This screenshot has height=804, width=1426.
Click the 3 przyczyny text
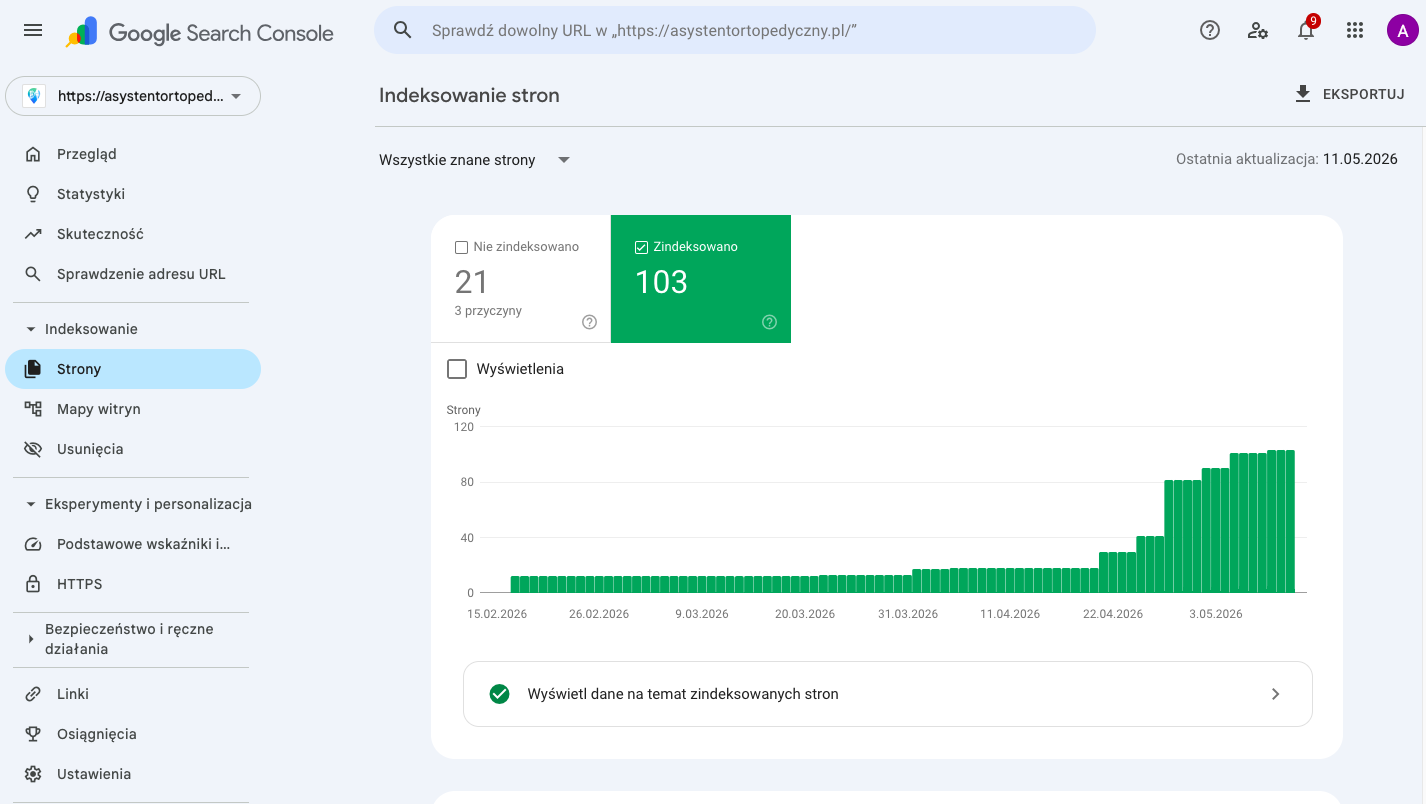pos(488,311)
